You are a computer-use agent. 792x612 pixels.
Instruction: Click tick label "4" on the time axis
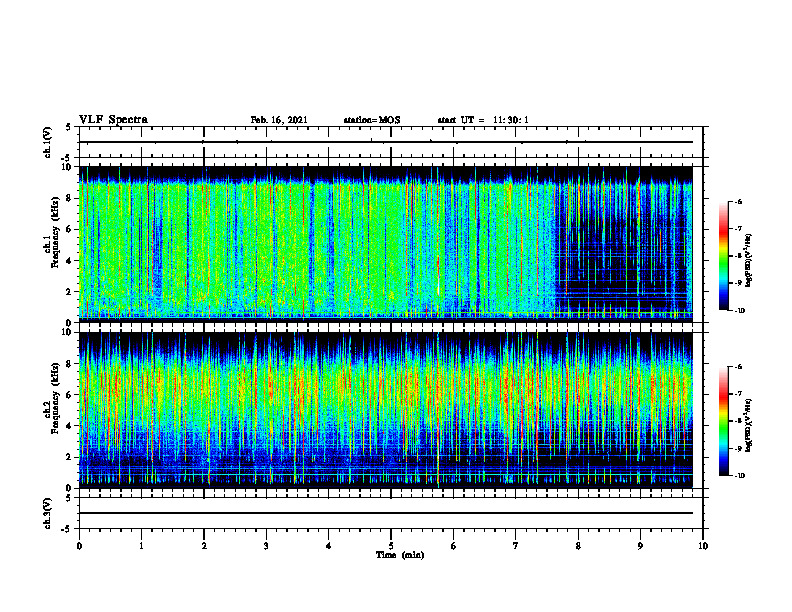(329, 546)
